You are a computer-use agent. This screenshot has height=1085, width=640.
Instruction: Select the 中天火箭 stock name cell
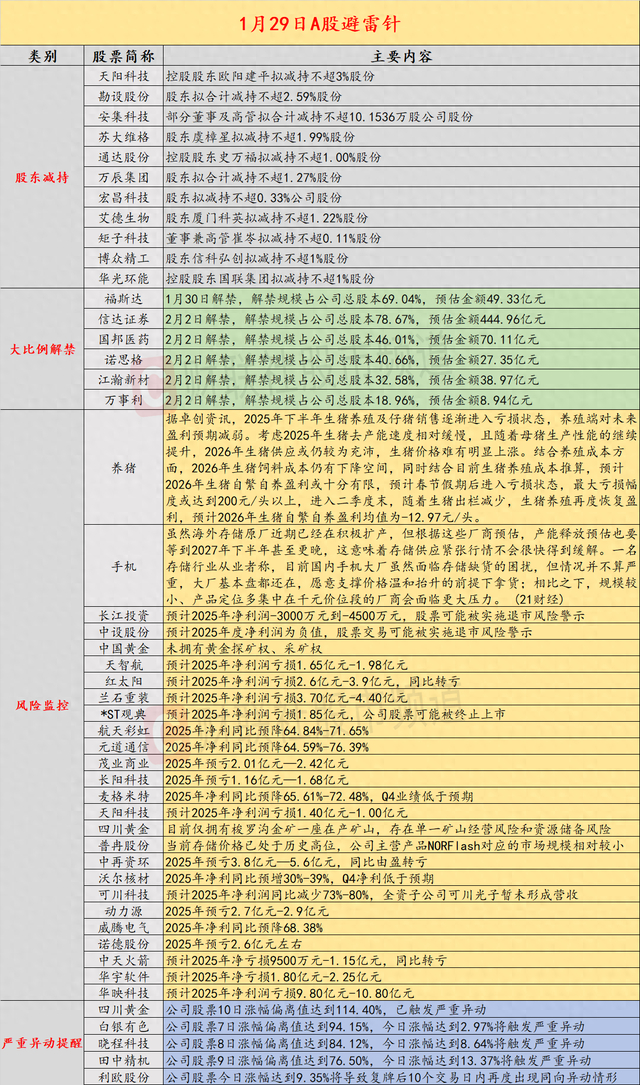[124, 960]
